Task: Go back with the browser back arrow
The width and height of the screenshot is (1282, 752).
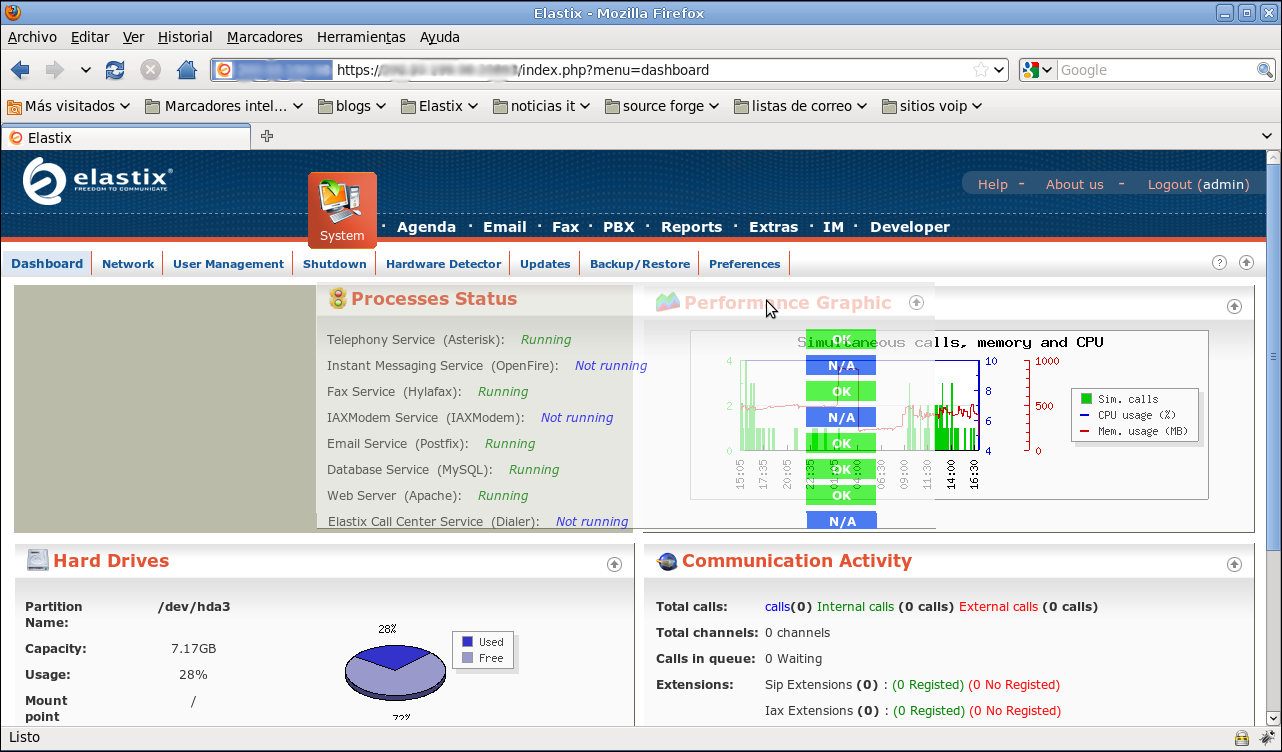Action: point(20,70)
